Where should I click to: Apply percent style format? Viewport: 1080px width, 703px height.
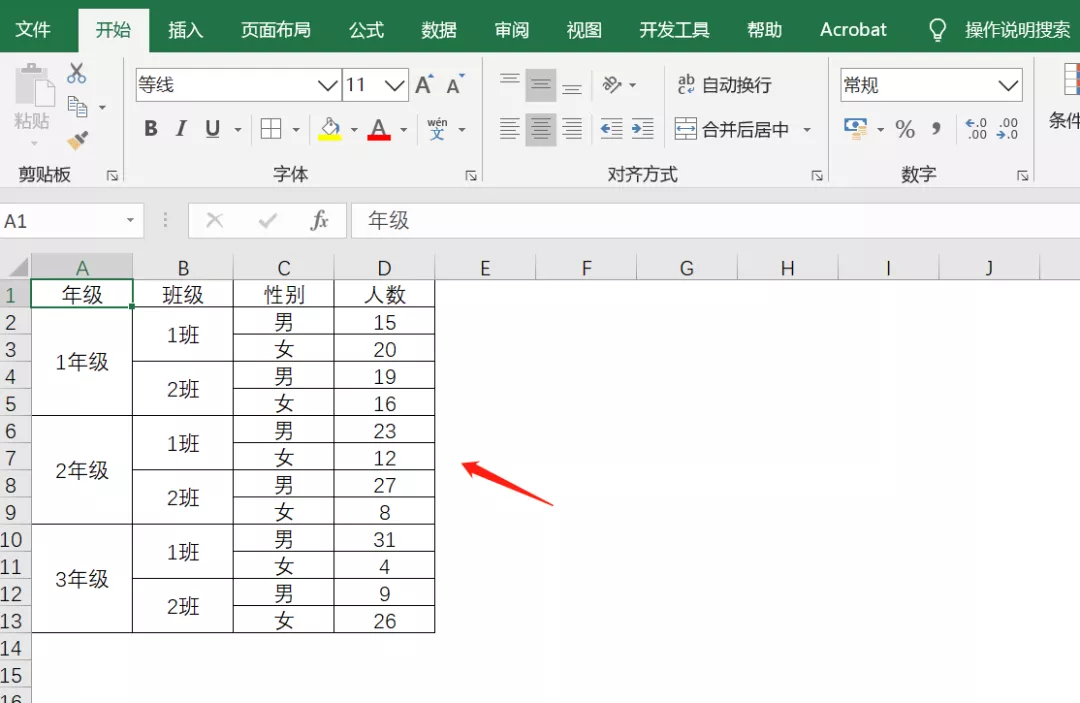[905, 129]
